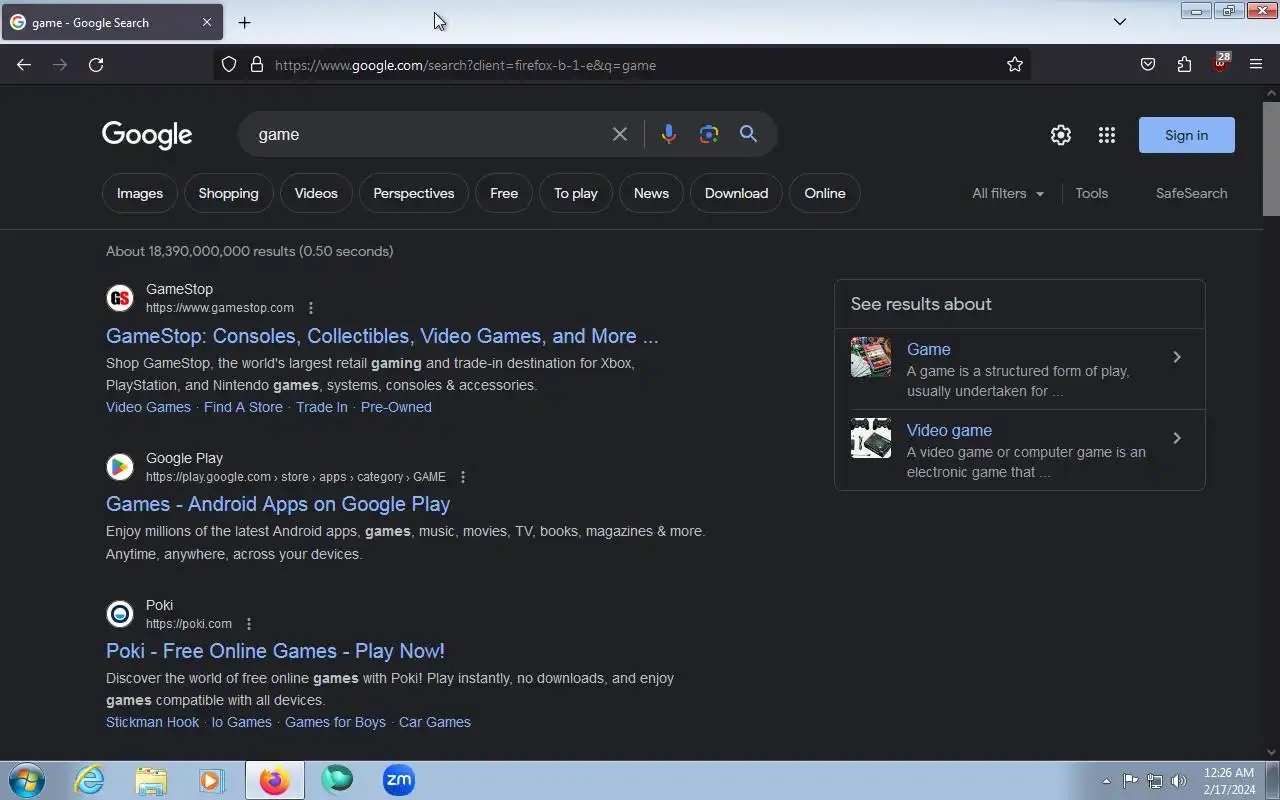The image size is (1280, 800).
Task: Open SafeSearch settings
Action: click(1192, 193)
